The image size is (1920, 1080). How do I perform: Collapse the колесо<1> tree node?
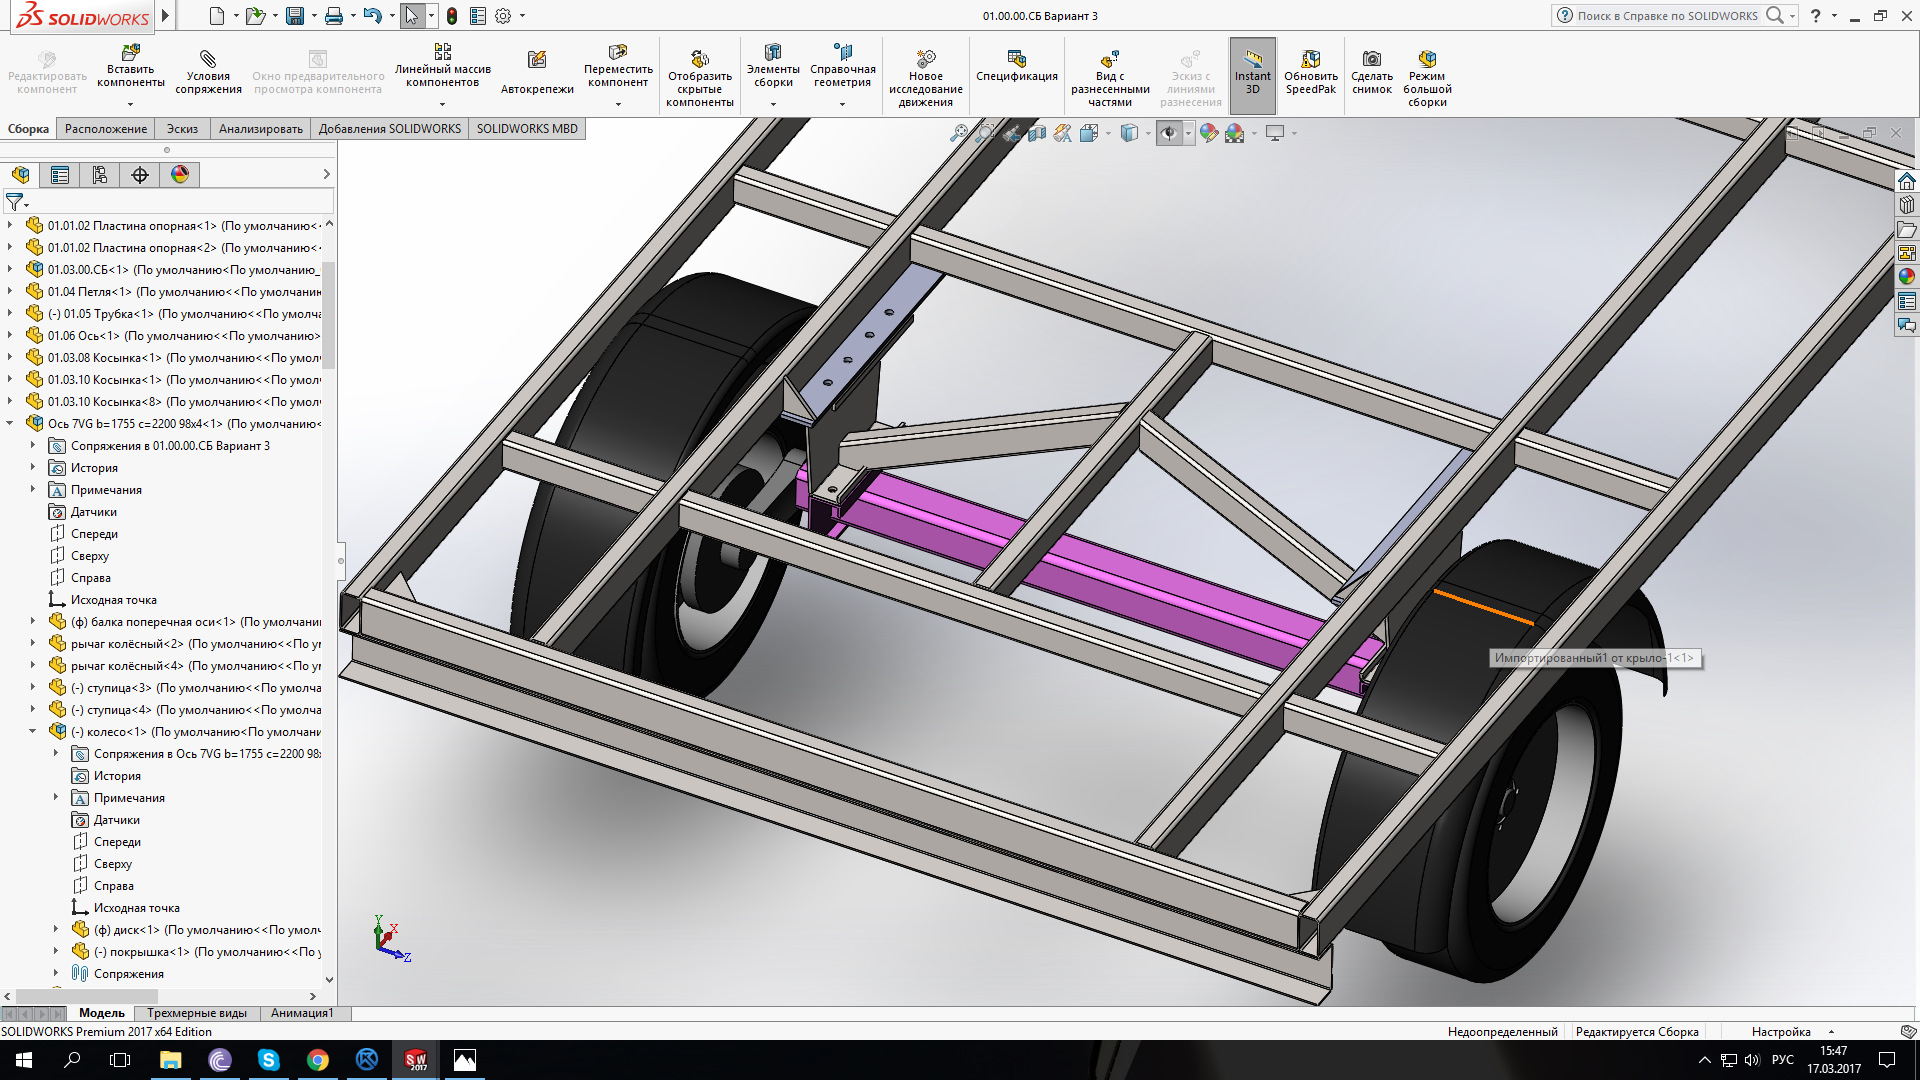[x=33, y=732]
